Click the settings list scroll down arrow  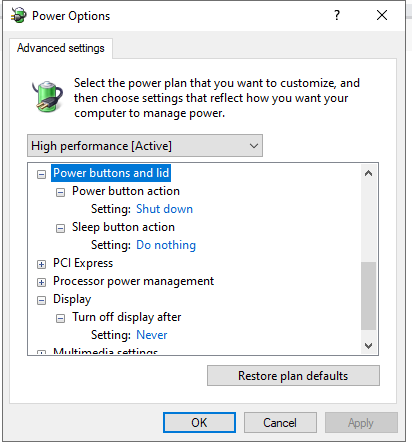pyautogui.click(x=368, y=346)
